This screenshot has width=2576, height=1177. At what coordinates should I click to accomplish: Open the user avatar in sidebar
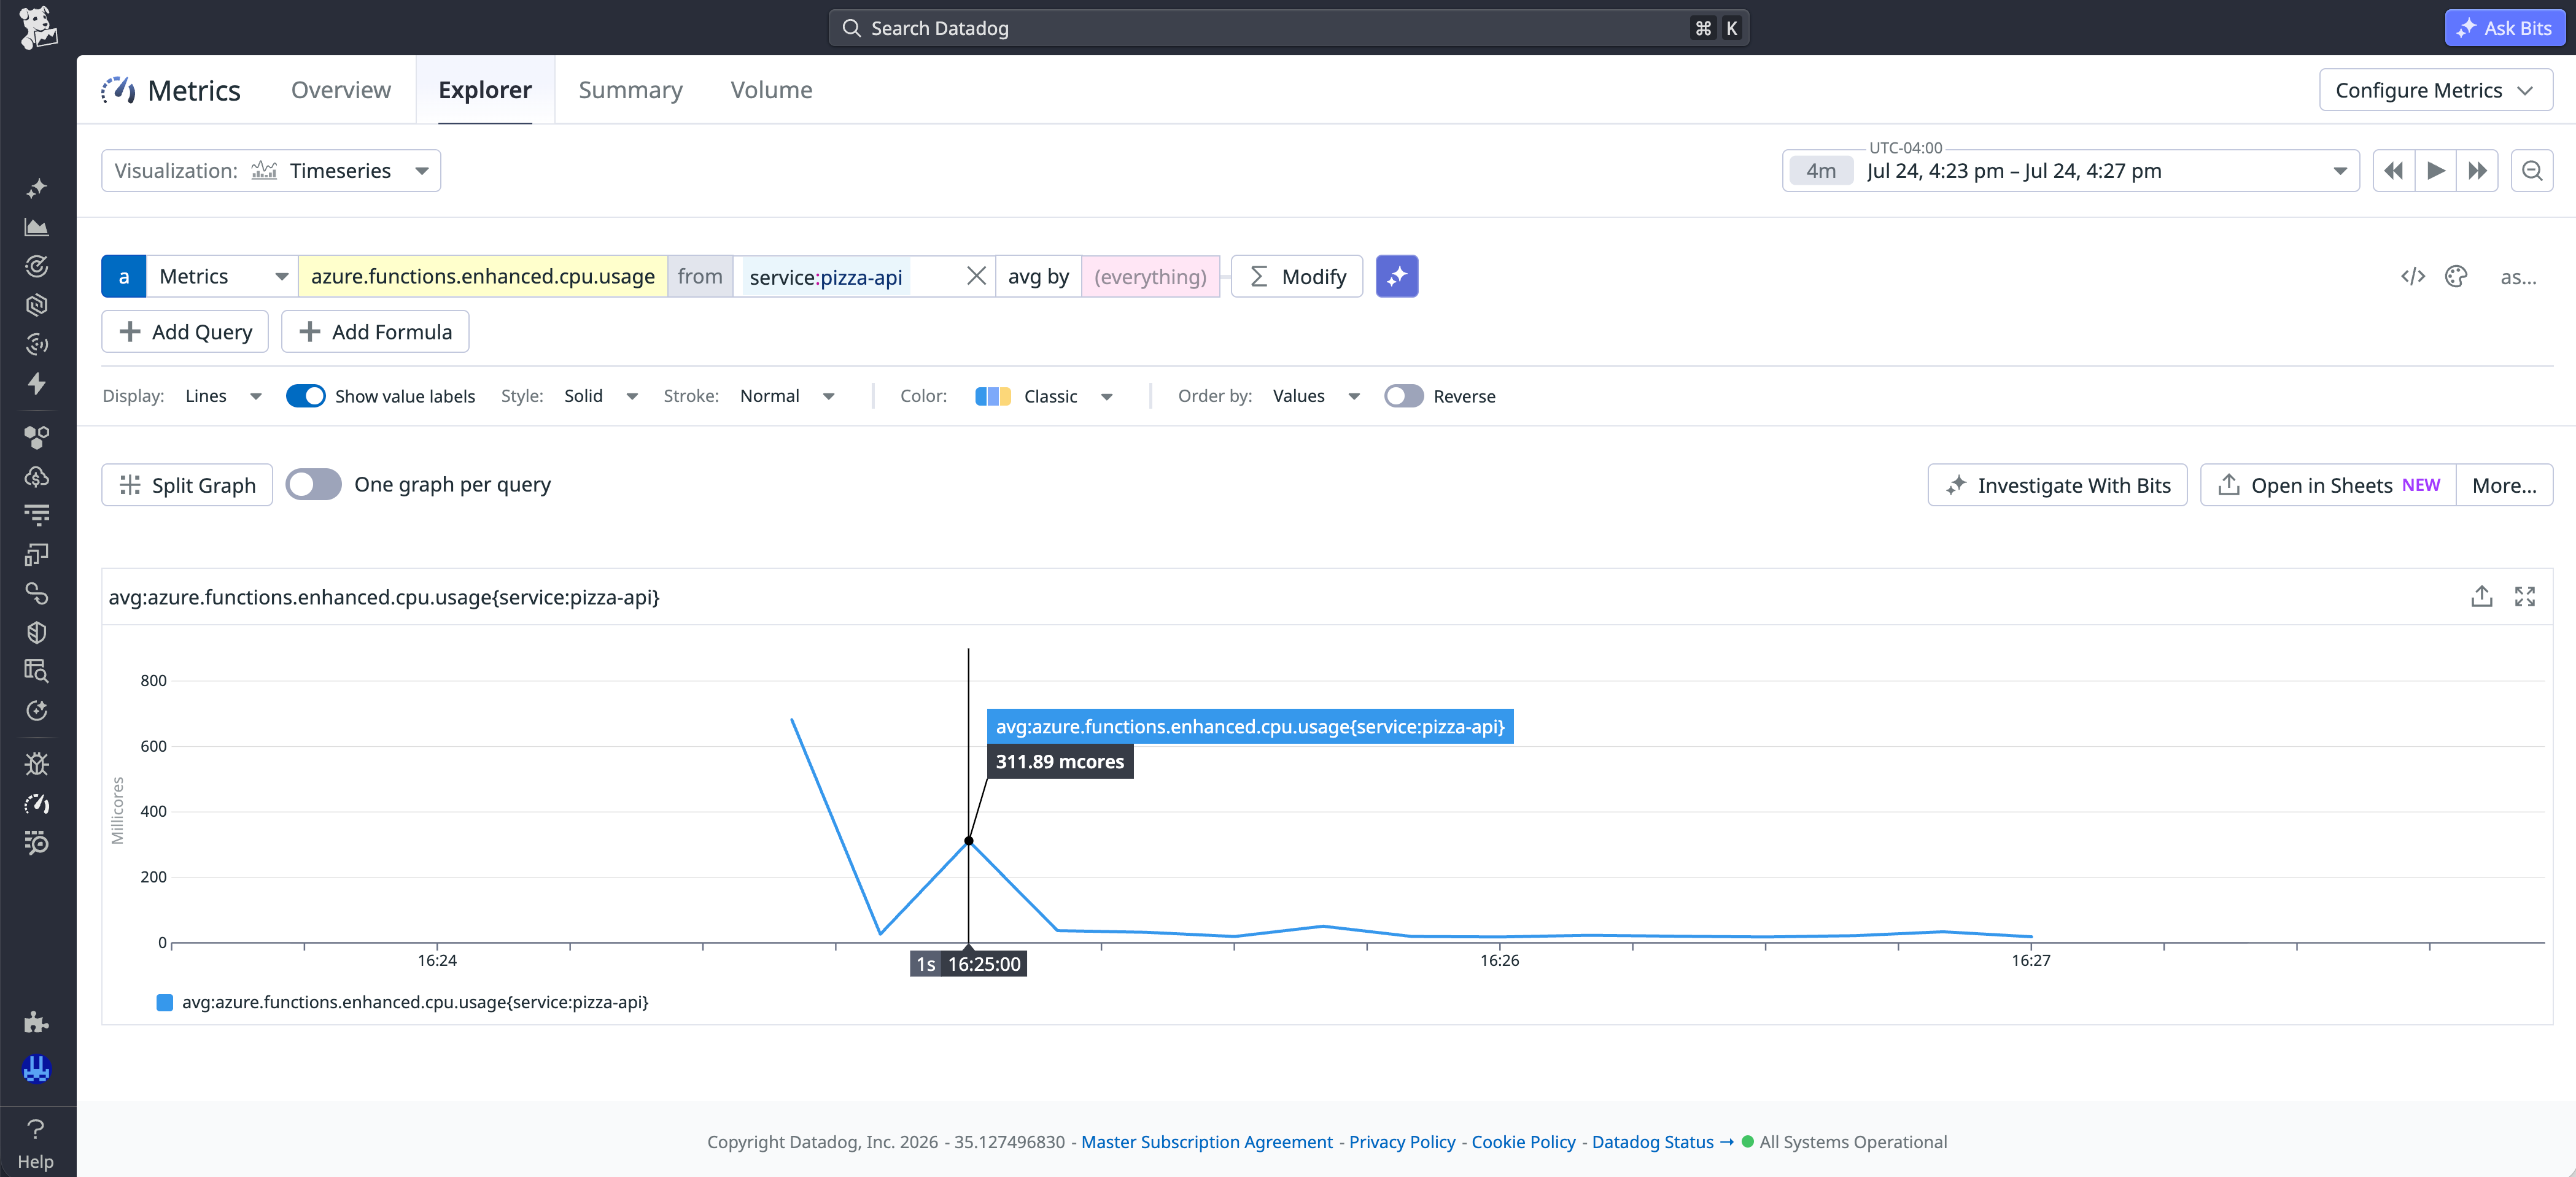(x=37, y=1069)
